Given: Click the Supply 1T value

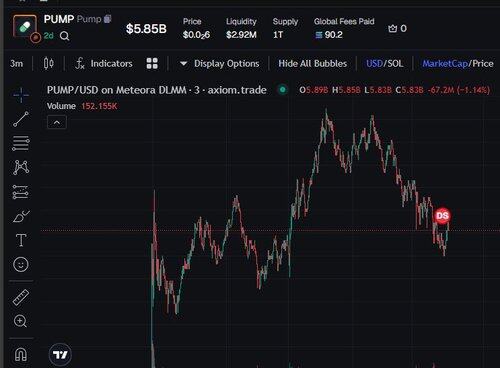Looking at the screenshot, I should pyautogui.click(x=278, y=35).
